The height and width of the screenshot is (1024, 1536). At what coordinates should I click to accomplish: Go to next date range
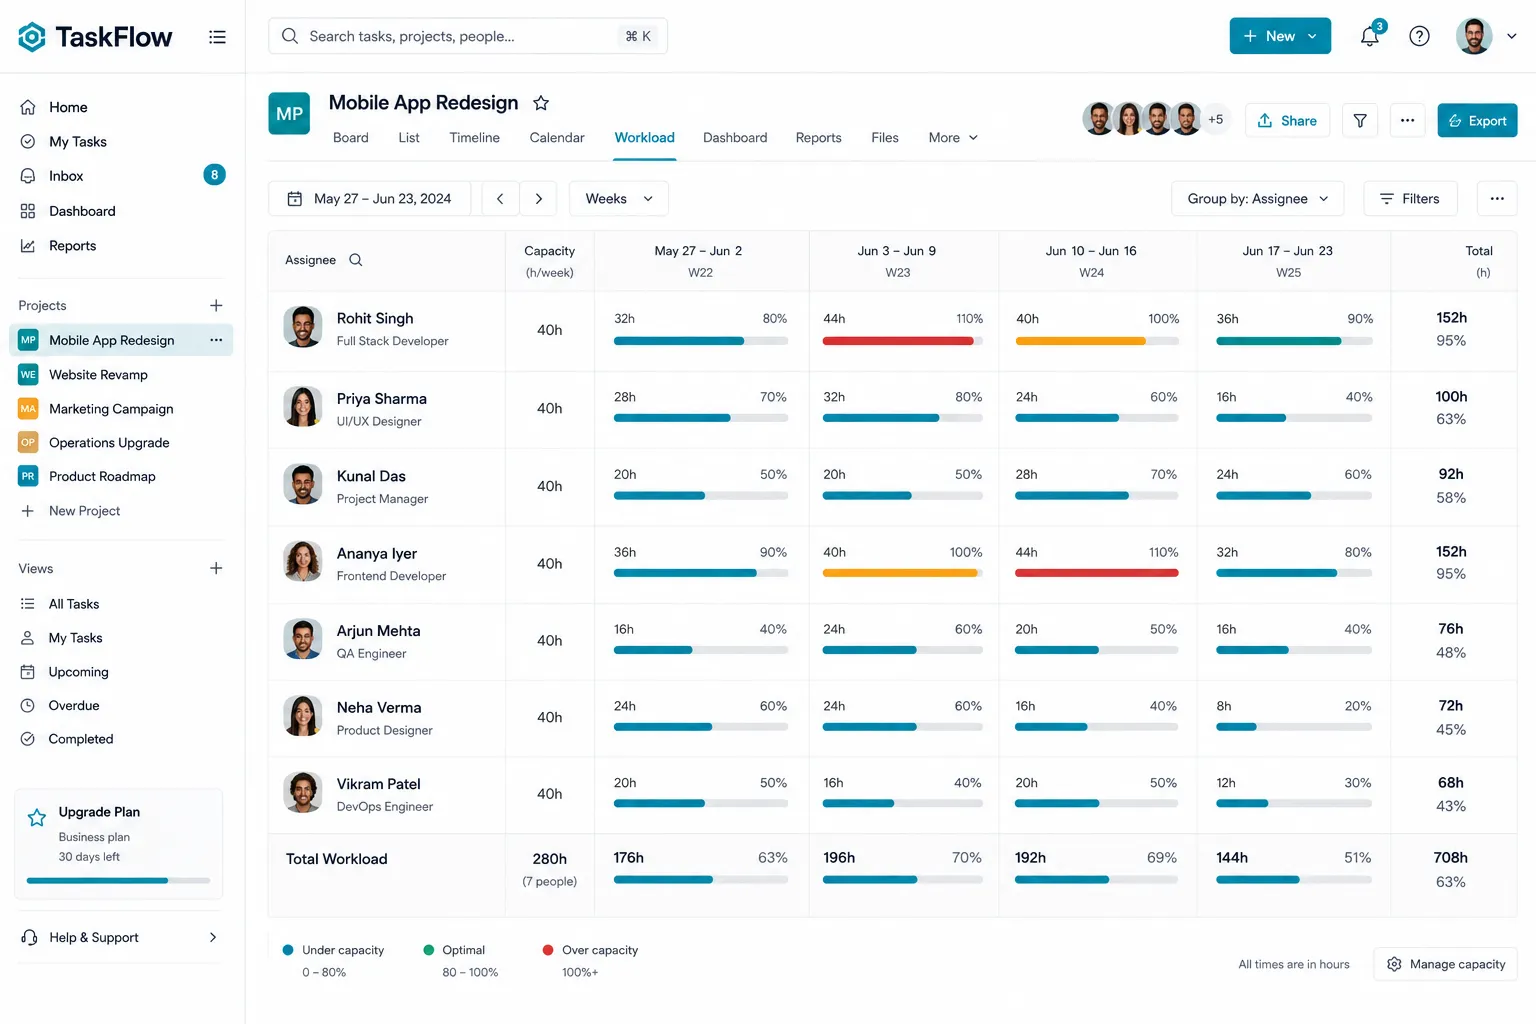point(539,198)
